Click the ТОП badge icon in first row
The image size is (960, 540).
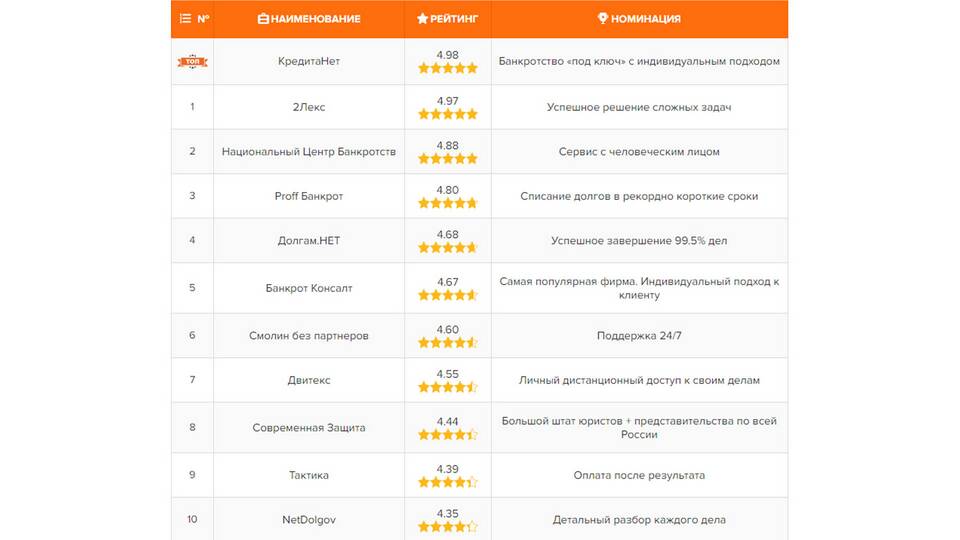pos(192,61)
